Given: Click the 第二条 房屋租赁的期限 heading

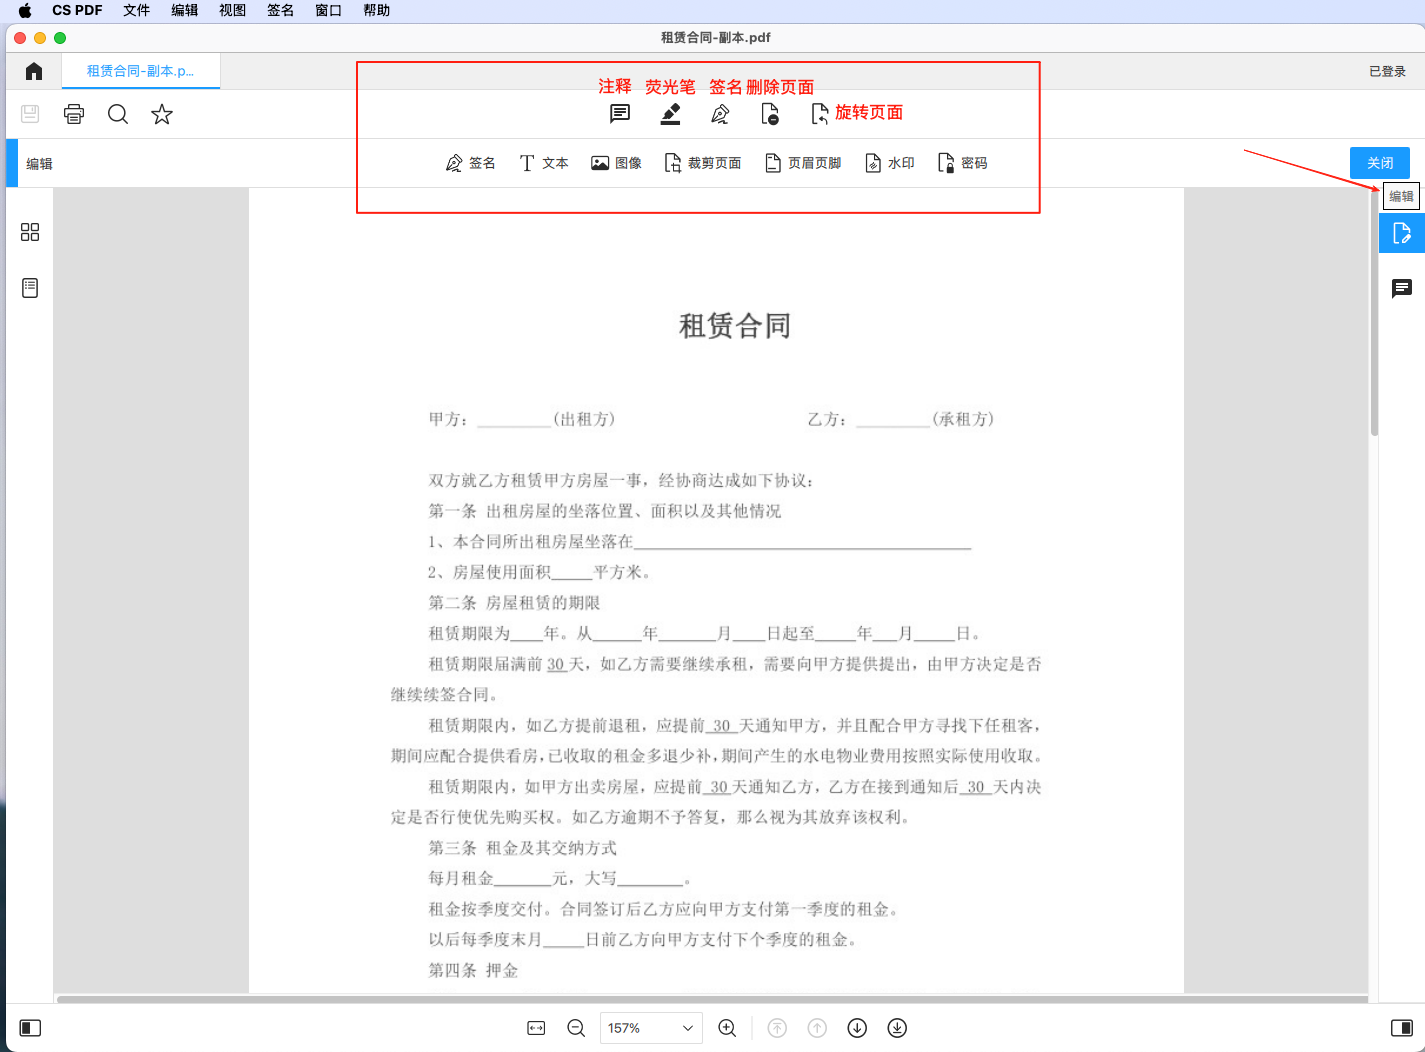Looking at the screenshot, I should (x=514, y=603).
